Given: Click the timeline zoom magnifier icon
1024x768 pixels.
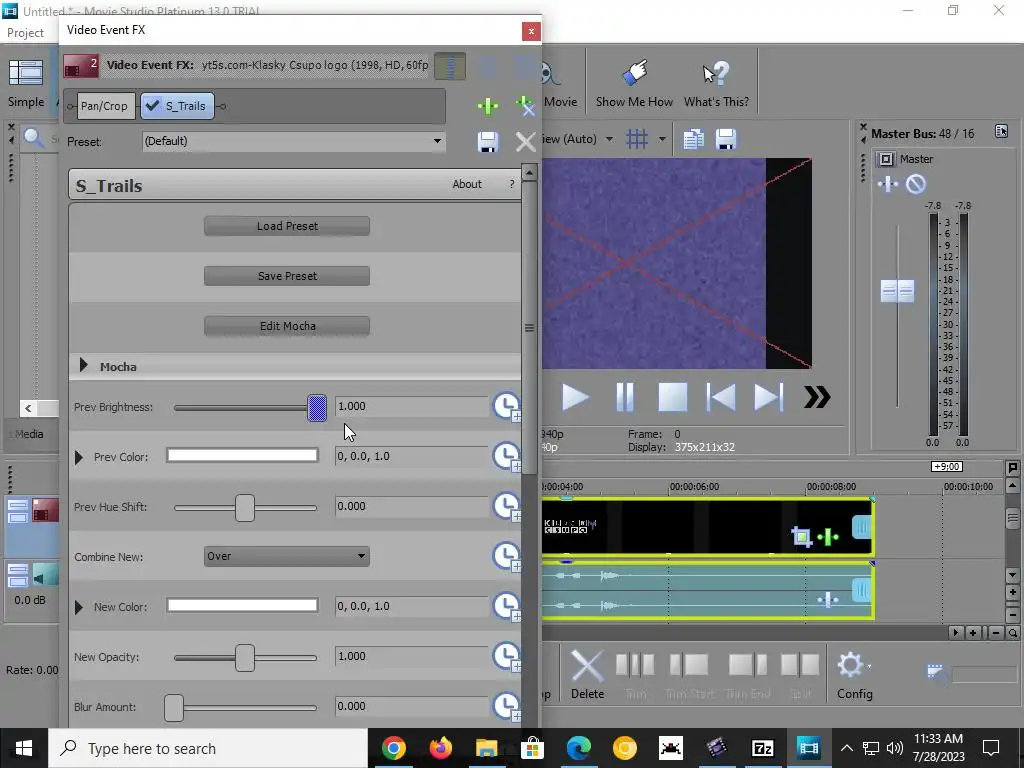Looking at the screenshot, I should [x=1012, y=633].
